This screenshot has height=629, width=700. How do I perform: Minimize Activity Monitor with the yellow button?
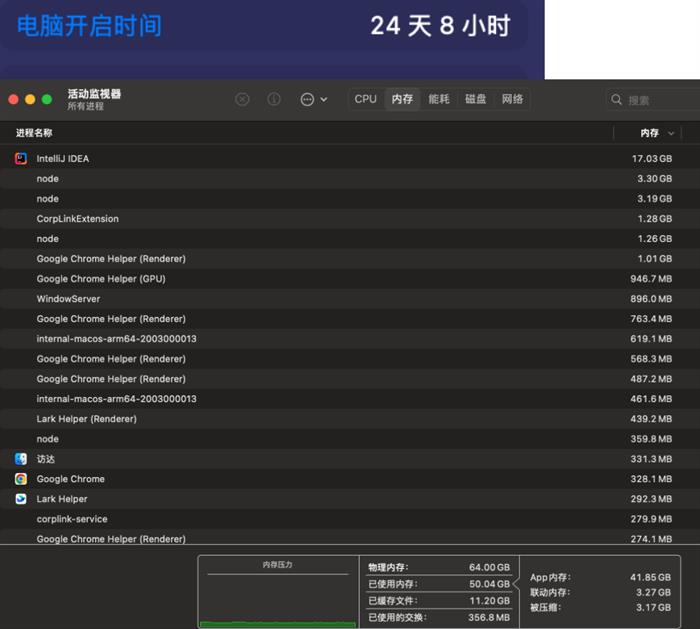[x=30, y=99]
